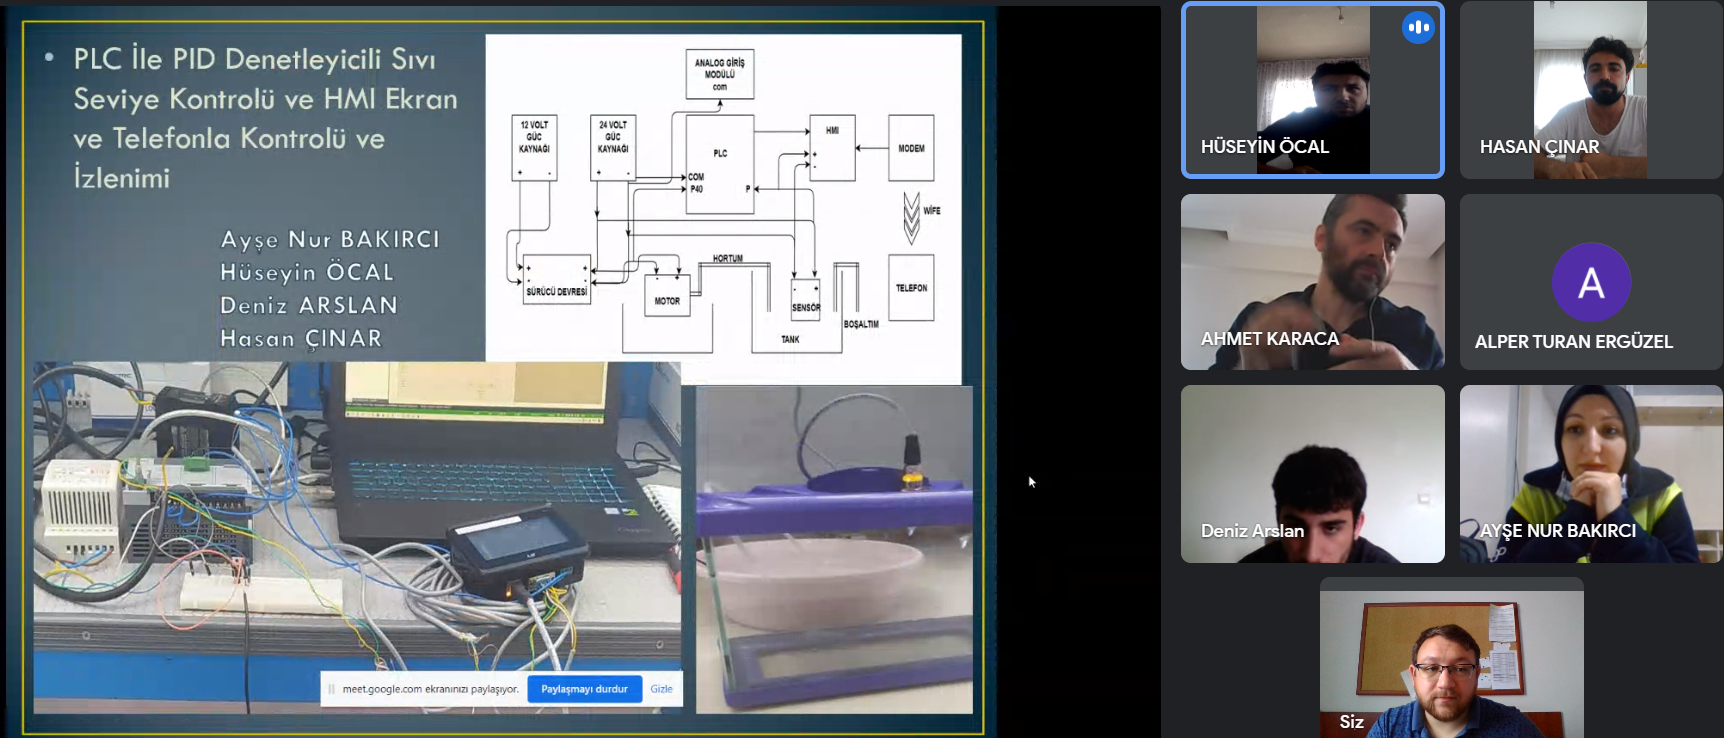Click the drag handle on the sharing bar
This screenshot has width=1724, height=738.
(x=331, y=689)
